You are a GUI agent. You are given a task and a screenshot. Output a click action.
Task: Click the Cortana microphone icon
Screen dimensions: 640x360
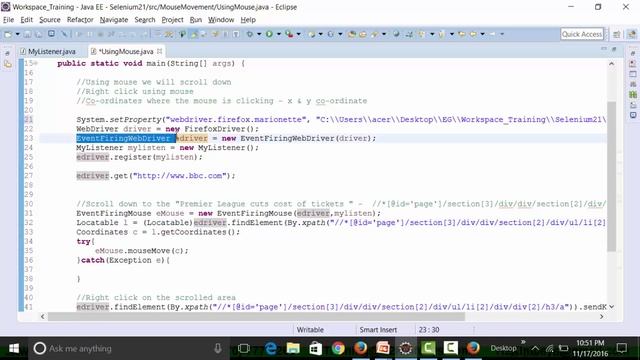pyautogui.click(x=218, y=348)
